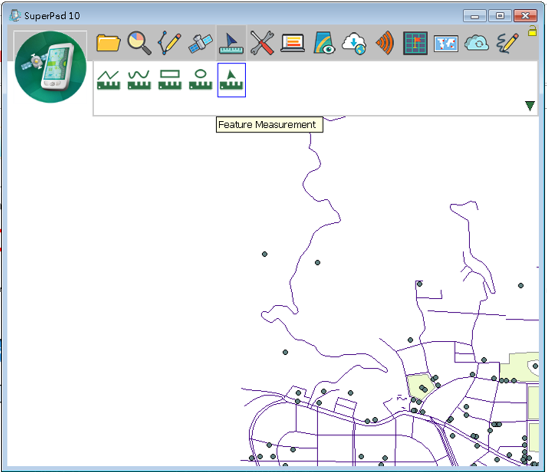Expand the green down-arrow panel toggle
Screen dimensions: 547x472
coord(530,106)
